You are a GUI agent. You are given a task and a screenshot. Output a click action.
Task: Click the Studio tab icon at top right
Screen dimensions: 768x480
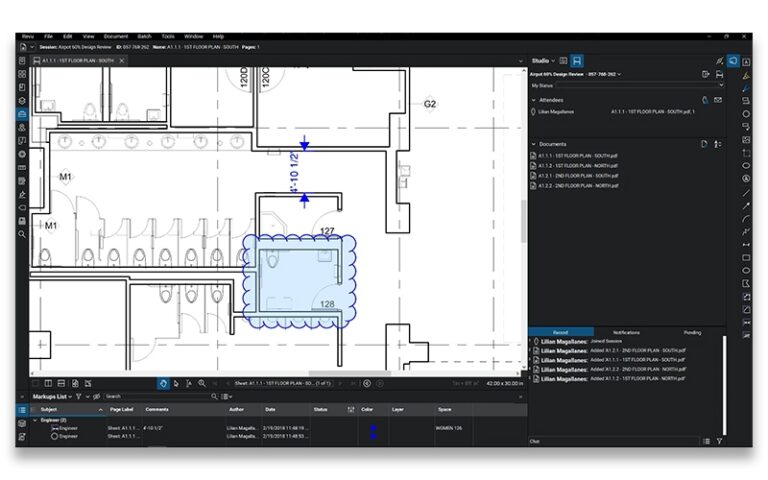[733, 61]
